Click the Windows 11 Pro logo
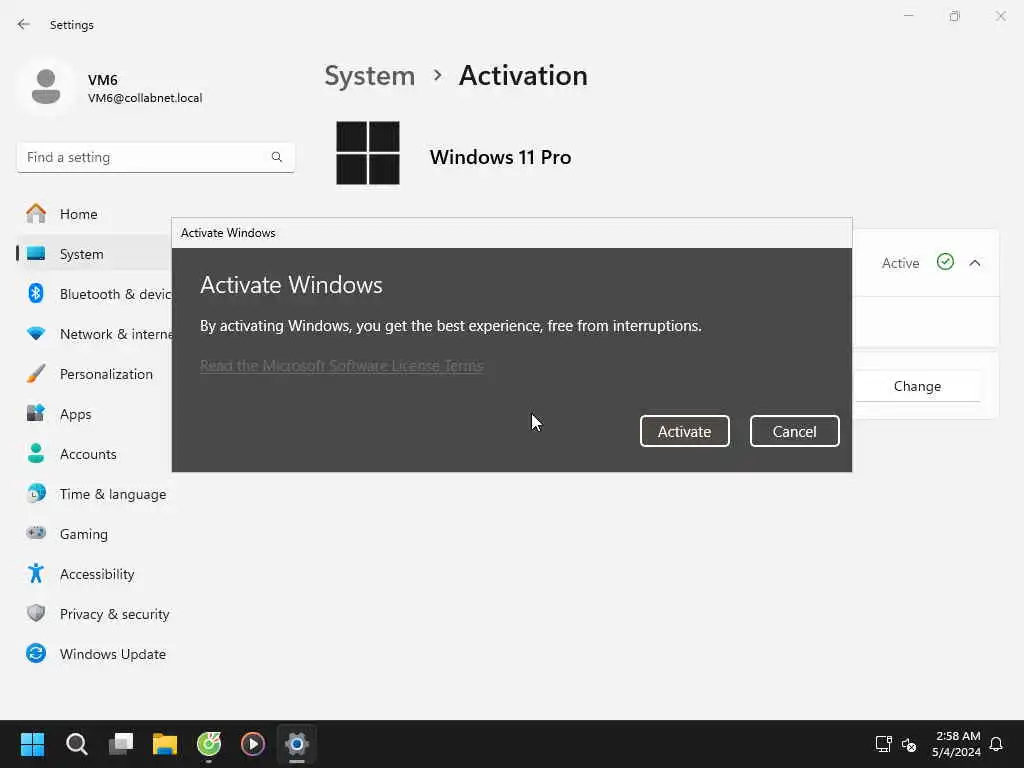Screen dimensions: 1024x768 (368, 153)
